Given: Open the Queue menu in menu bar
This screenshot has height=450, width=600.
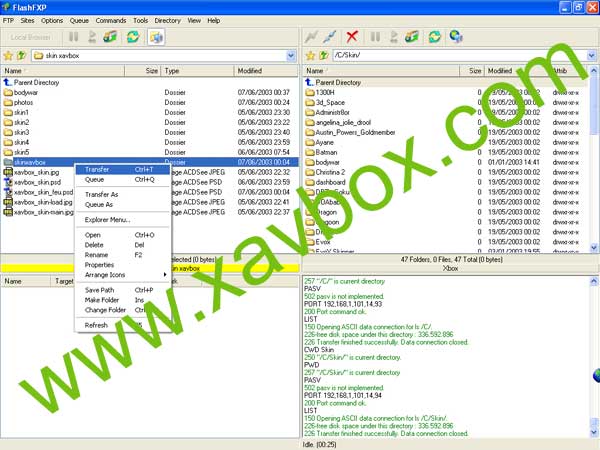Looking at the screenshot, I should click(x=79, y=21).
